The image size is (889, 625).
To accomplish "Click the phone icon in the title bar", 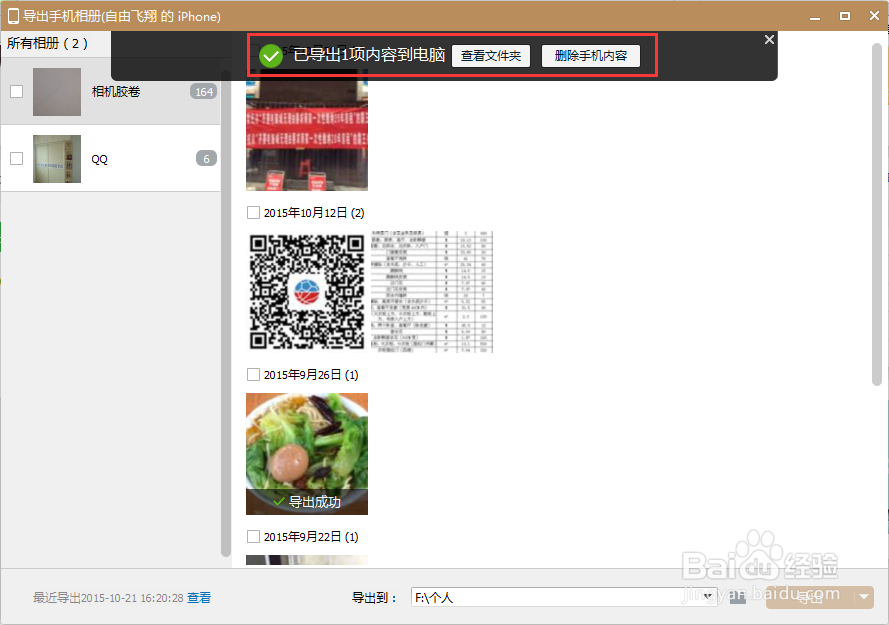I will [x=12, y=15].
